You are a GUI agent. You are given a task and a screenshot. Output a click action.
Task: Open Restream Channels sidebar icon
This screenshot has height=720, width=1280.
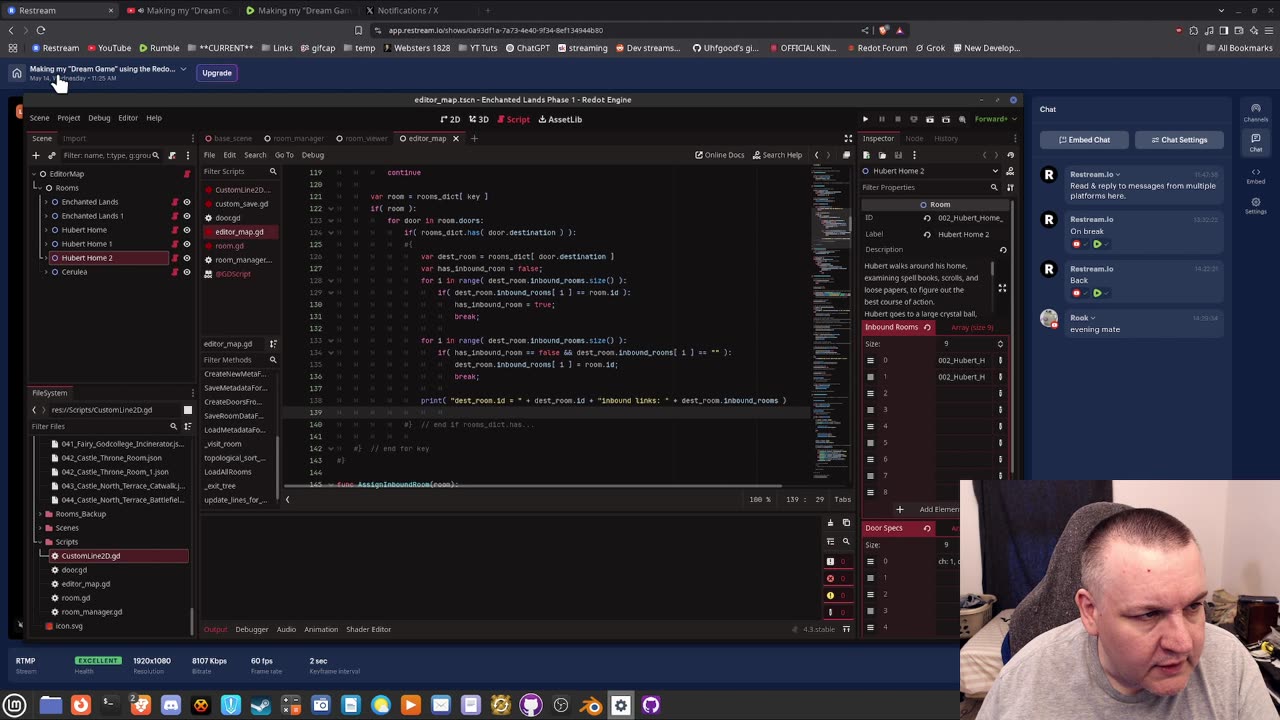click(1256, 112)
